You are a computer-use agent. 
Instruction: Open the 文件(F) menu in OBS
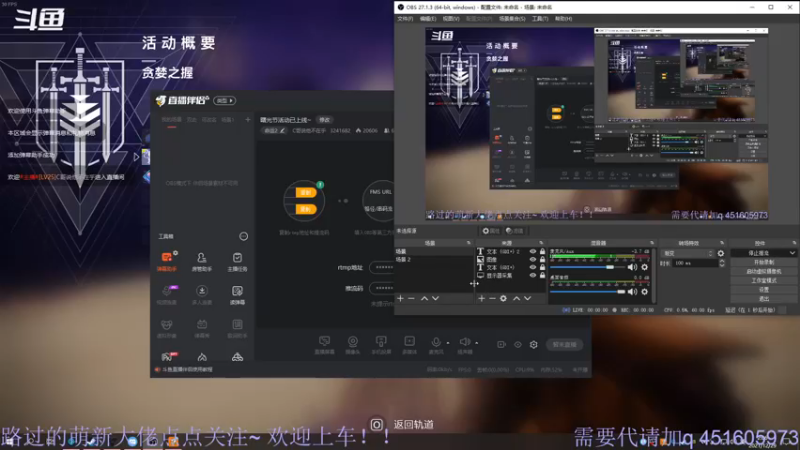405,19
